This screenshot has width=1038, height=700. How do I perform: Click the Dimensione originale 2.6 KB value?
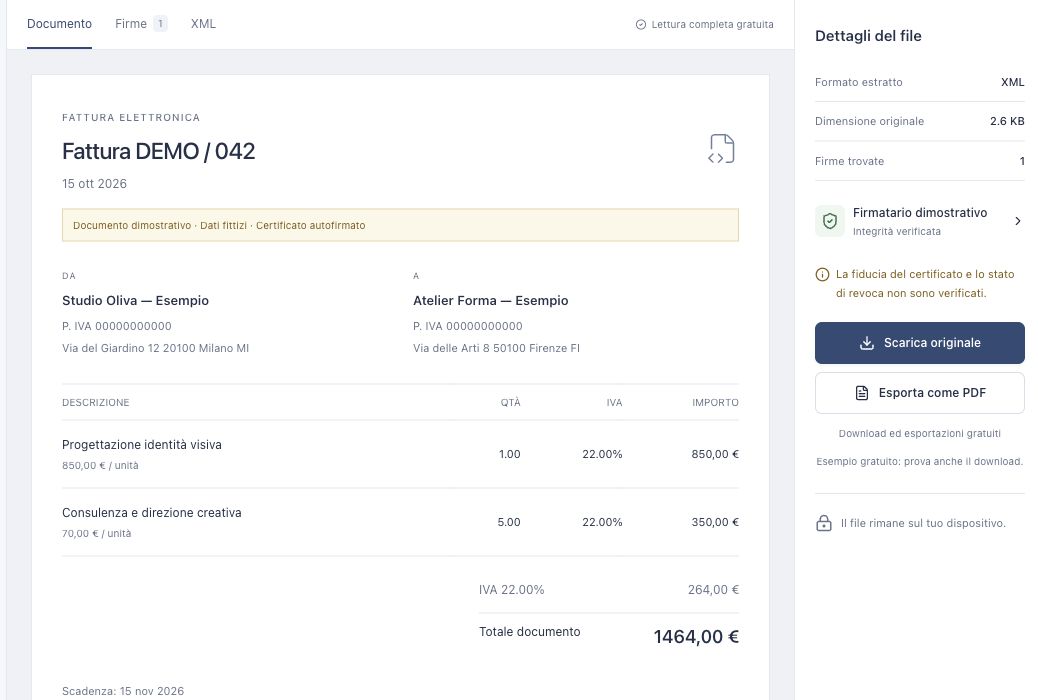pyautogui.click(x=1007, y=121)
